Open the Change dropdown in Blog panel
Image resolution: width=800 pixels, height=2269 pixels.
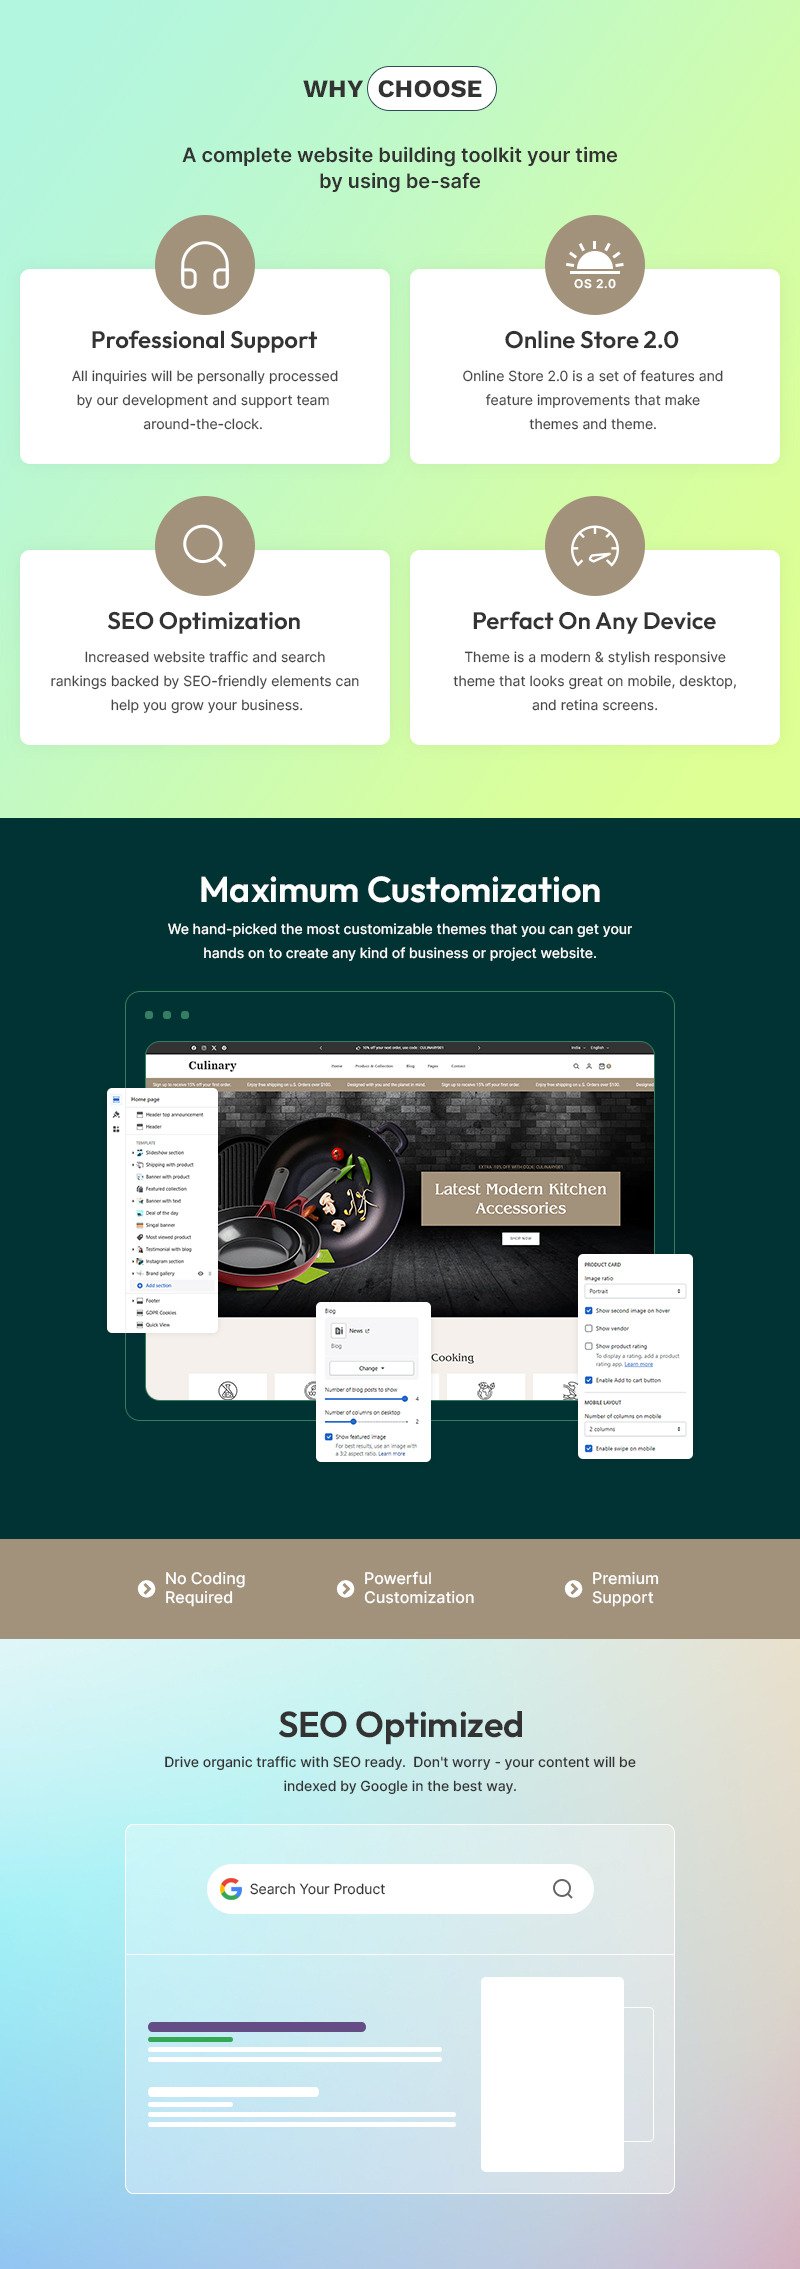[x=371, y=1368]
